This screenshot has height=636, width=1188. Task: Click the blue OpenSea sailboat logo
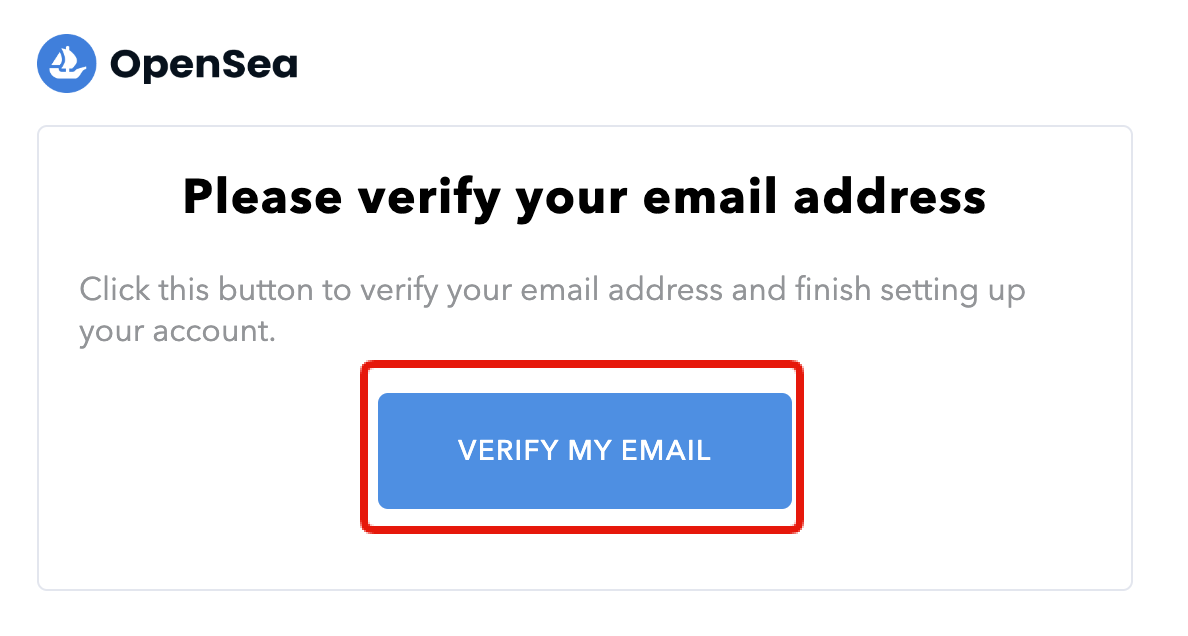tap(67, 64)
